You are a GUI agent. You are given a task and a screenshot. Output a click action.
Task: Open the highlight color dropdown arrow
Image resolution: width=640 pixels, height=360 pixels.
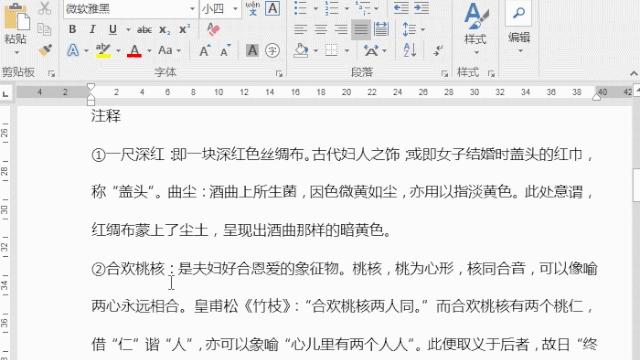click(118, 51)
